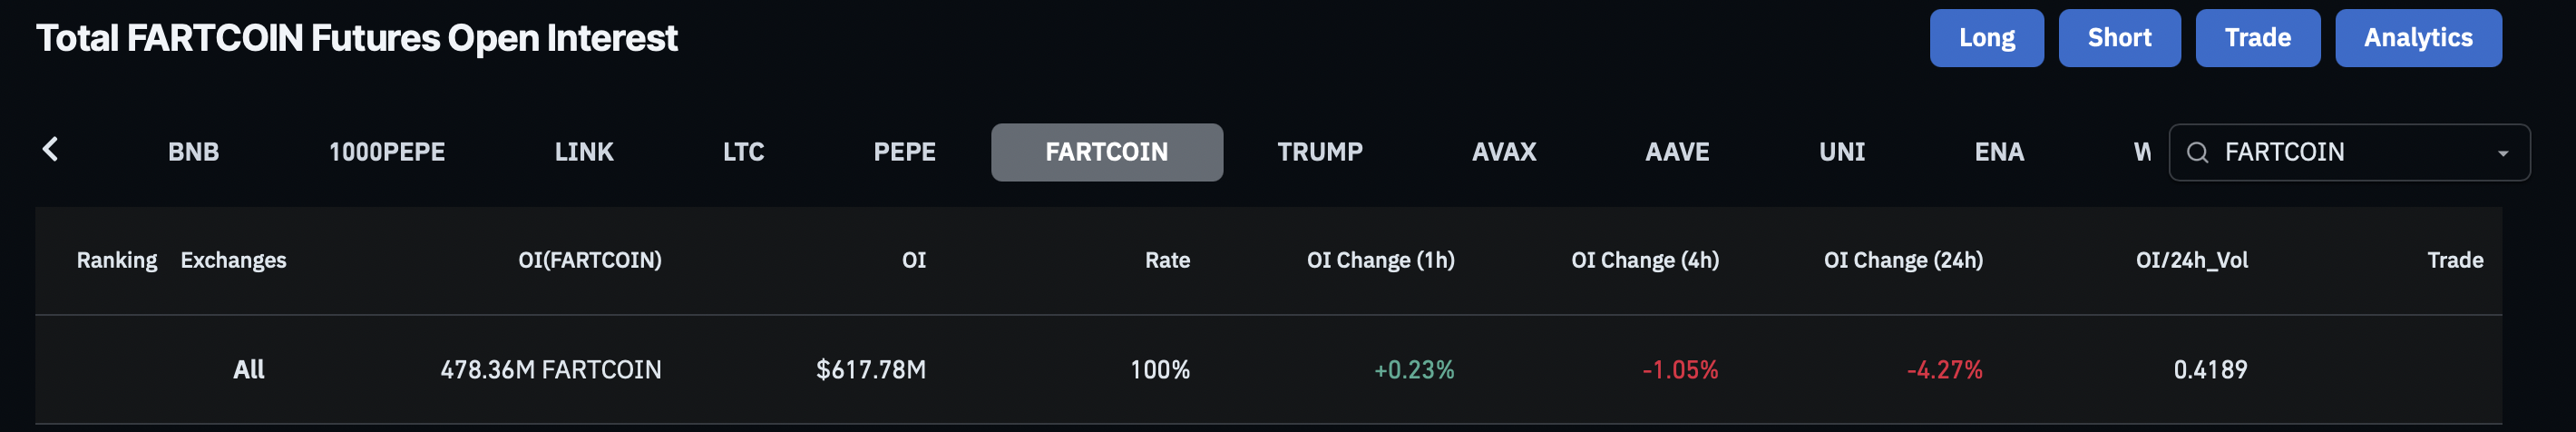Select the BNB coin tab
Viewport: 2576px width, 432px height.
coord(193,152)
